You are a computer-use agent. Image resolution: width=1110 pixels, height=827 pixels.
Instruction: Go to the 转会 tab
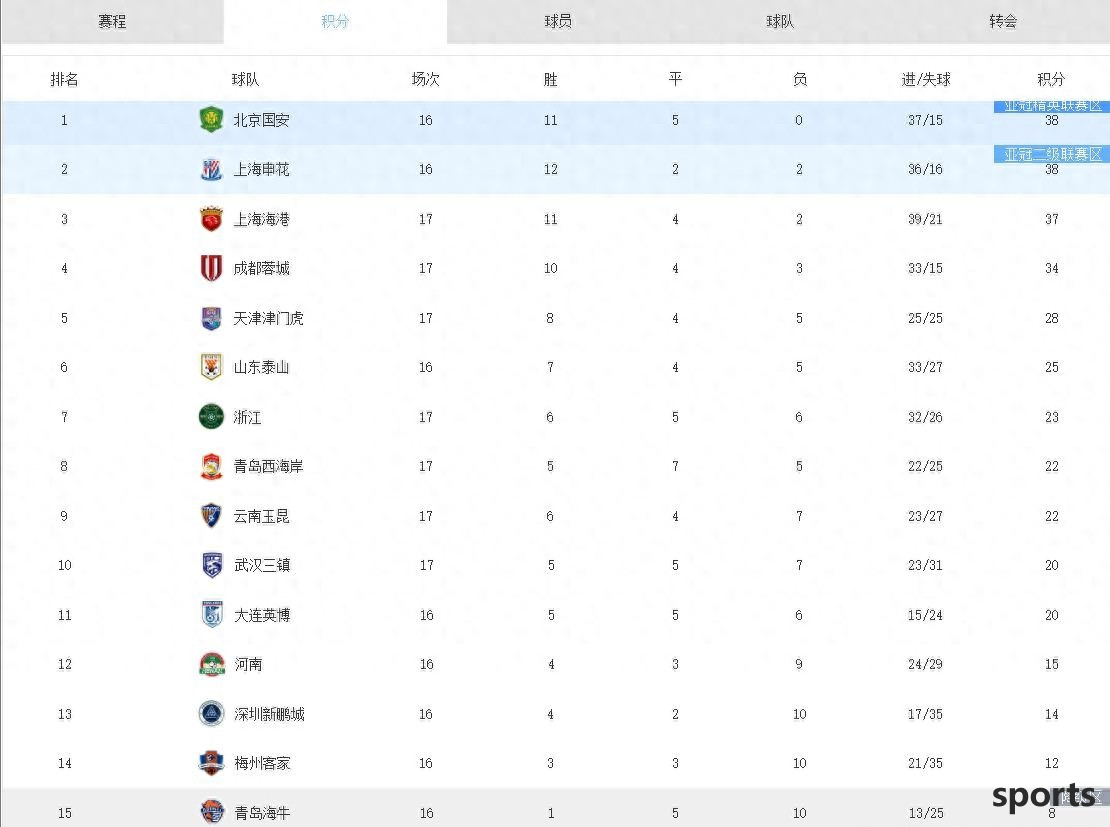1002,21
